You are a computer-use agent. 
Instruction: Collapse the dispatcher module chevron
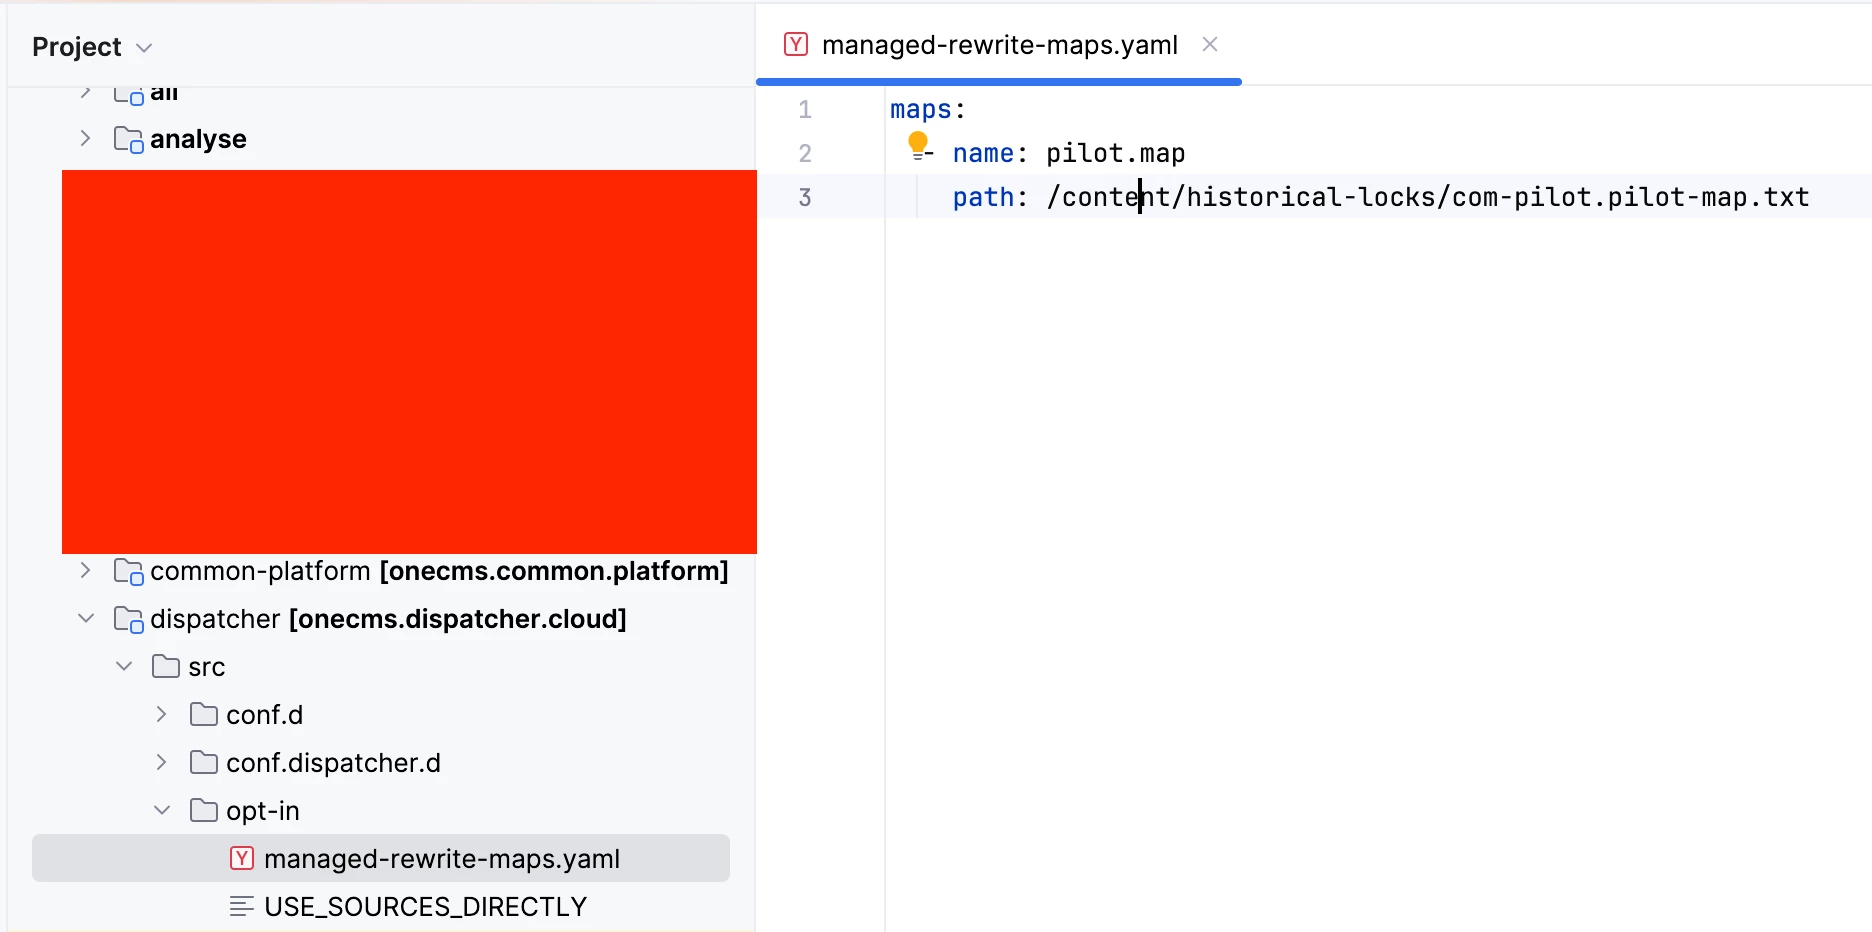tap(86, 619)
